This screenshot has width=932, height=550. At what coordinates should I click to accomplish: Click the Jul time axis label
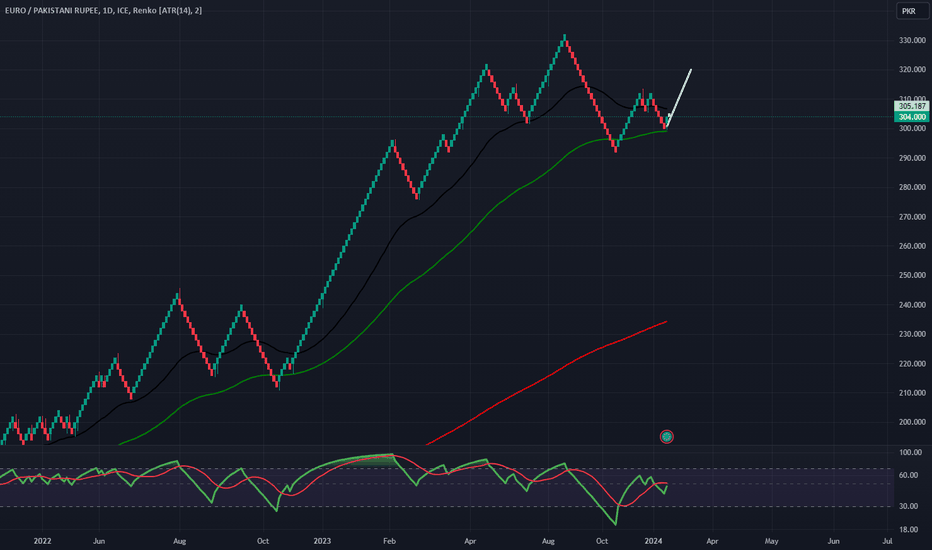(x=887, y=541)
